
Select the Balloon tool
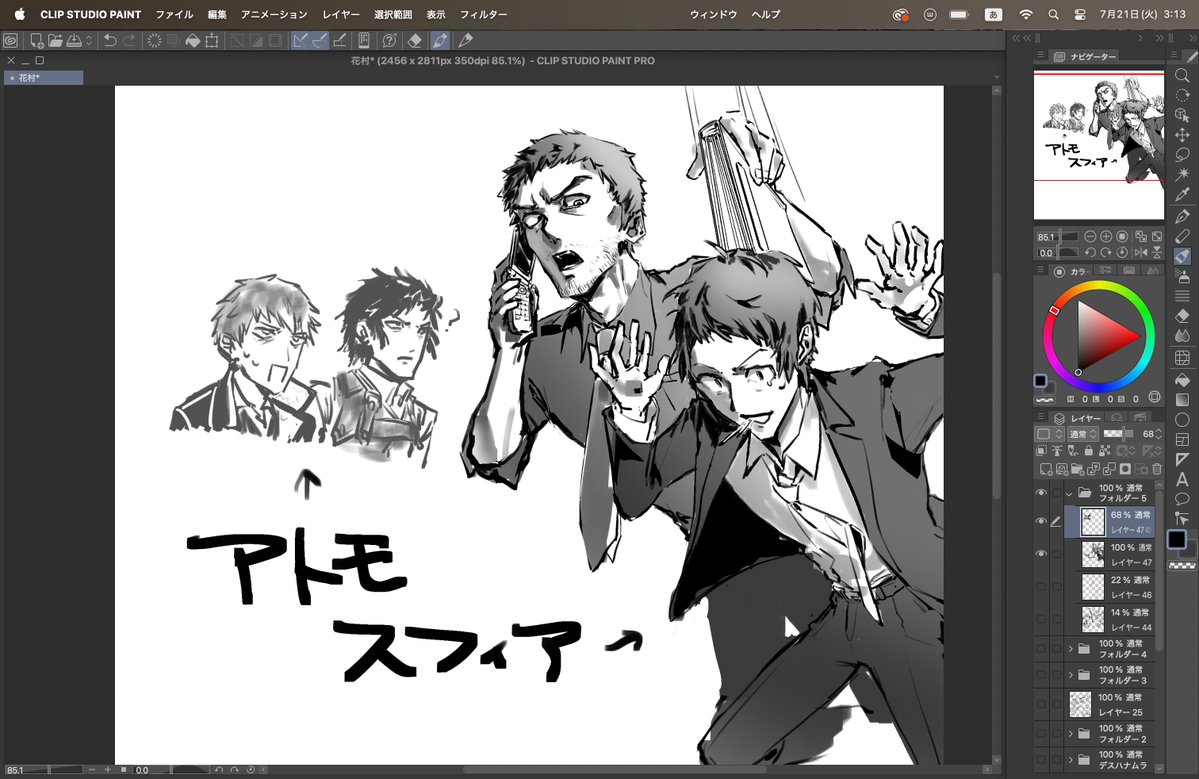click(1182, 499)
